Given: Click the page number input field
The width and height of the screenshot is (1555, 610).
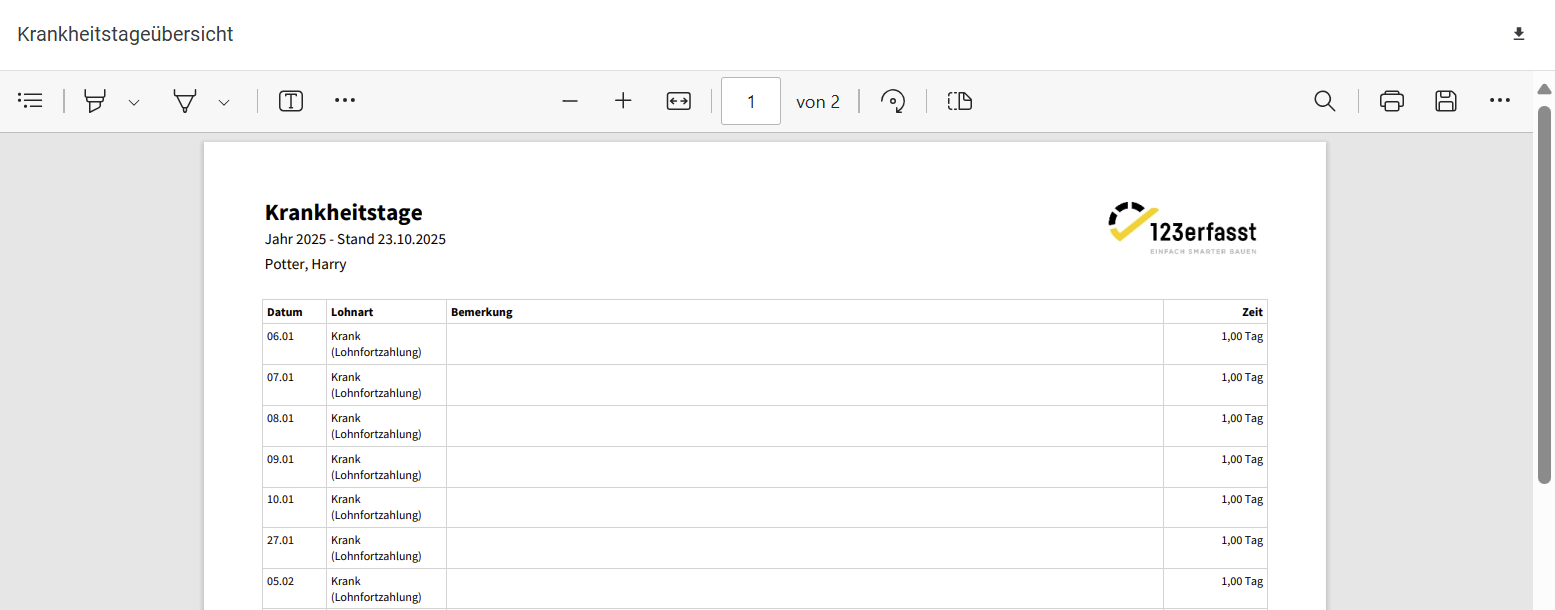Looking at the screenshot, I should tap(751, 101).
